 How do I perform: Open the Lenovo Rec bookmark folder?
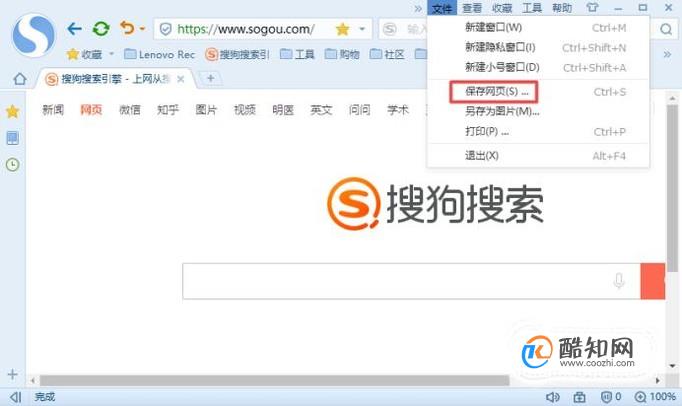click(159, 54)
